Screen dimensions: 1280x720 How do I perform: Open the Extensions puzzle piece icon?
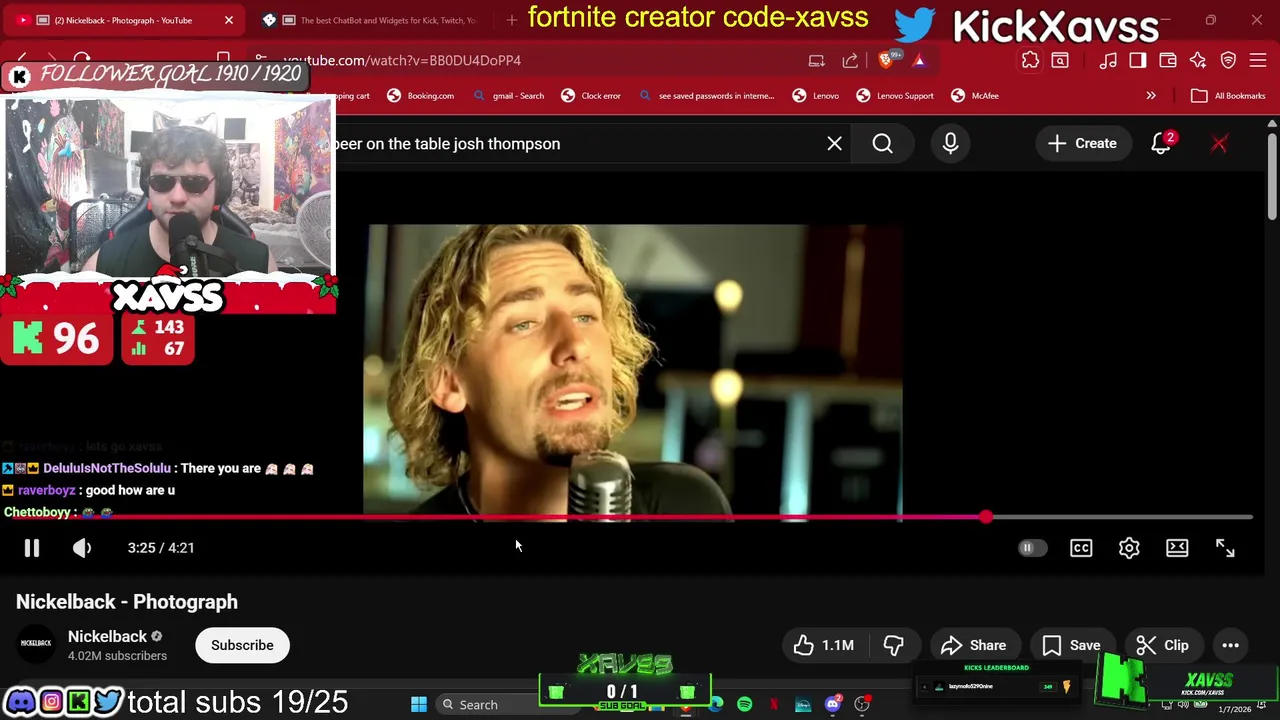point(1030,60)
